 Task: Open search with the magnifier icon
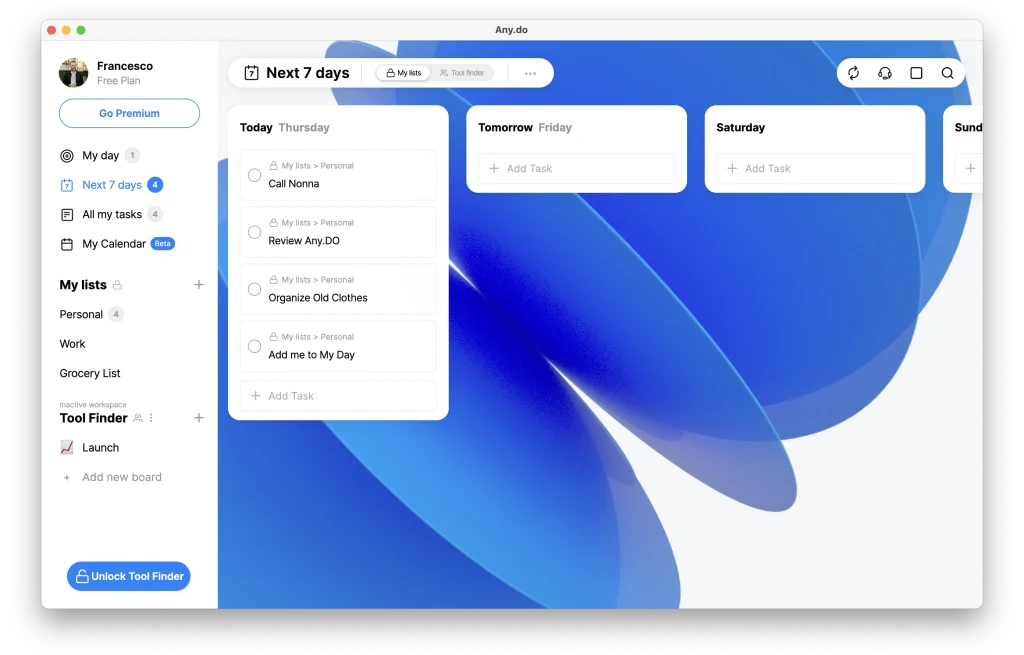click(x=946, y=73)
